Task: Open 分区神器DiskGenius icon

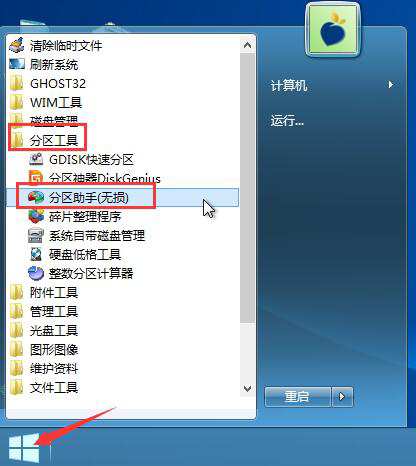Action: pyautogui.click(x=36, y=178)
